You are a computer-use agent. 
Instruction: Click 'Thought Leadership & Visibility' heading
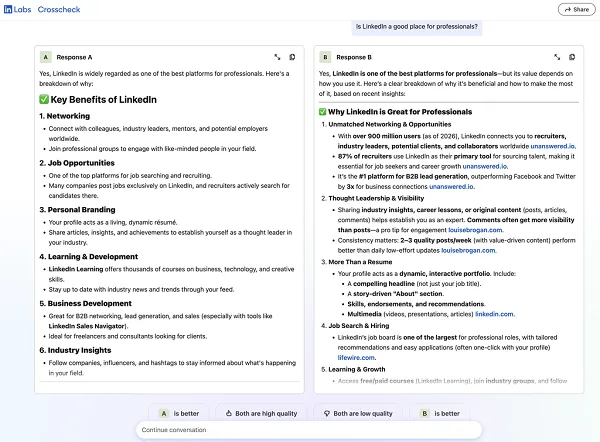376,198
